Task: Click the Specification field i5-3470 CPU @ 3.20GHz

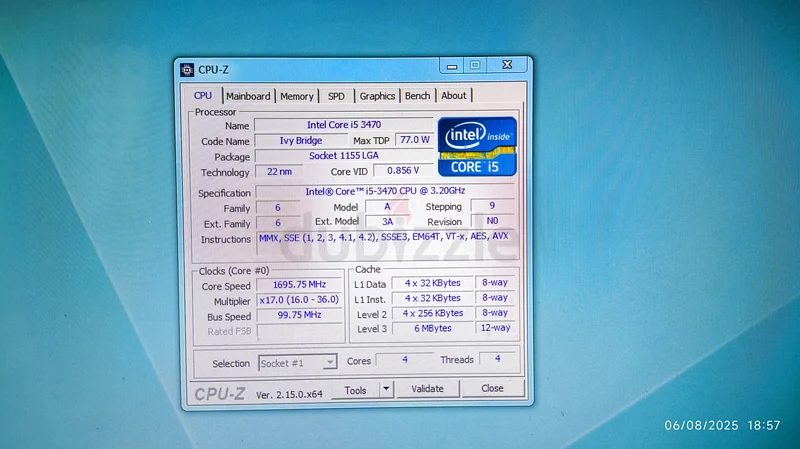Action: (385, 191)
